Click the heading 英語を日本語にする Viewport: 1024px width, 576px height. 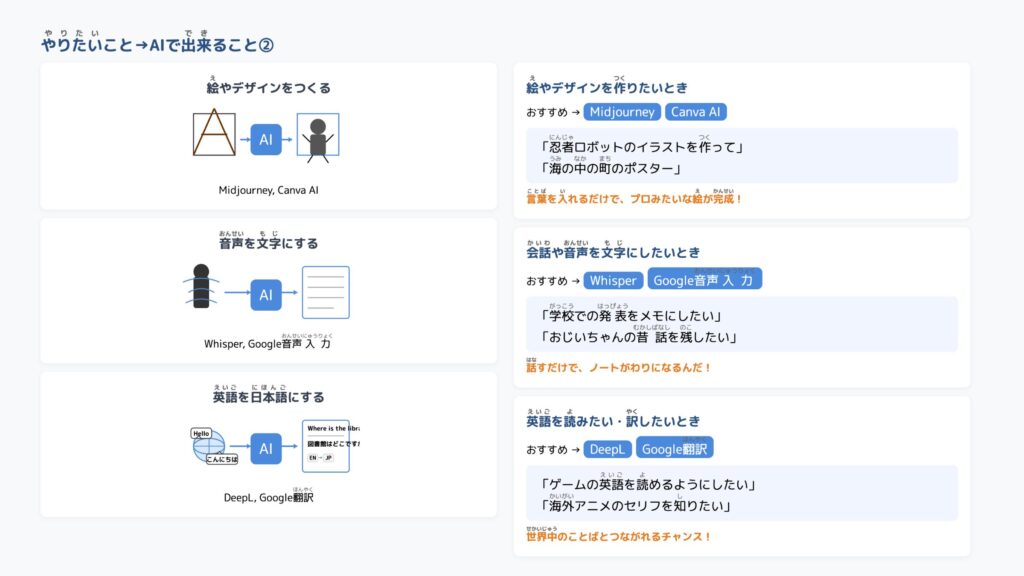pyautogui.click(x=268, y=394)
